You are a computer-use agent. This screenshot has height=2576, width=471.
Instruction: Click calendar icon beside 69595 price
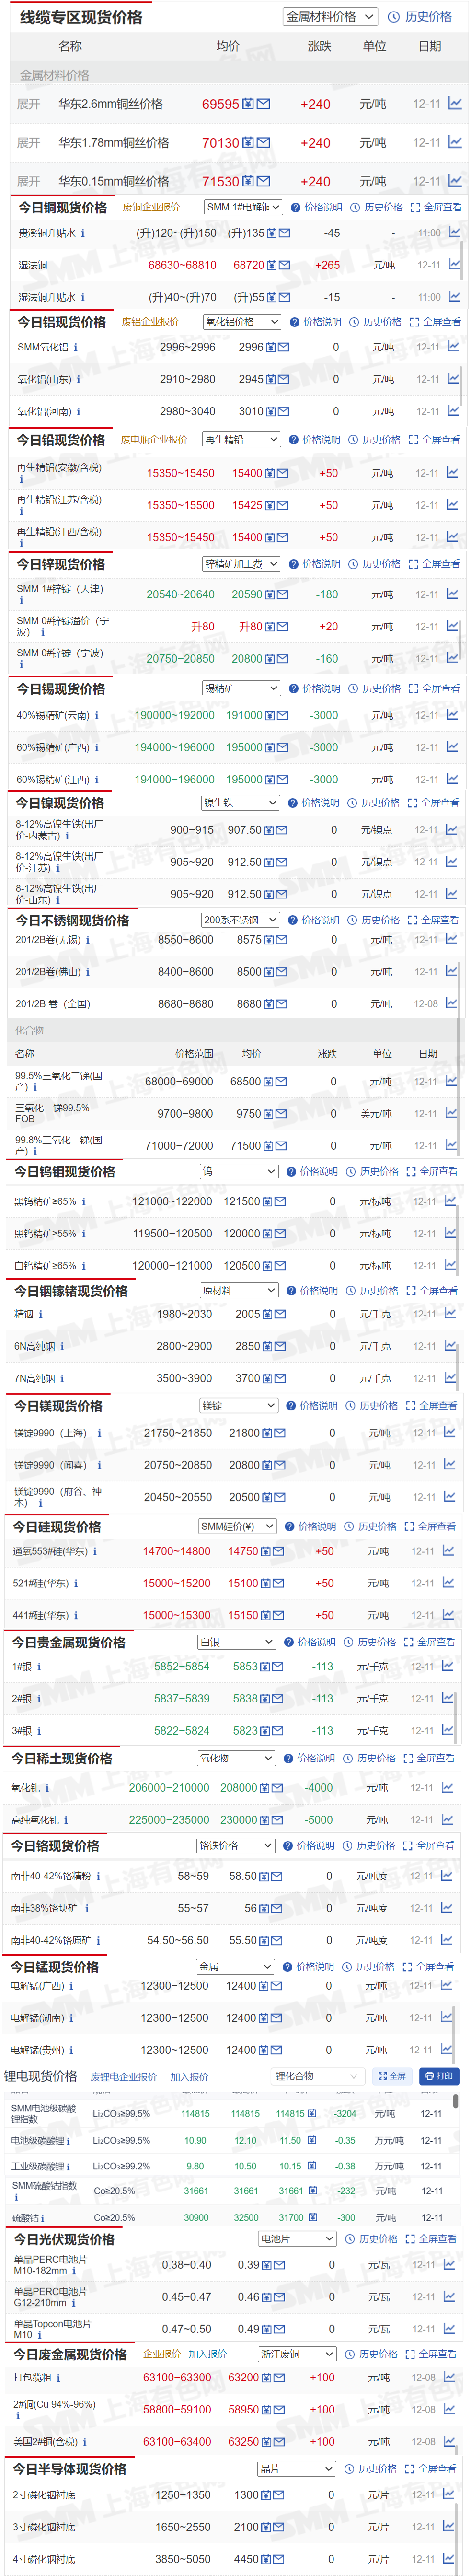coord(248,104)
